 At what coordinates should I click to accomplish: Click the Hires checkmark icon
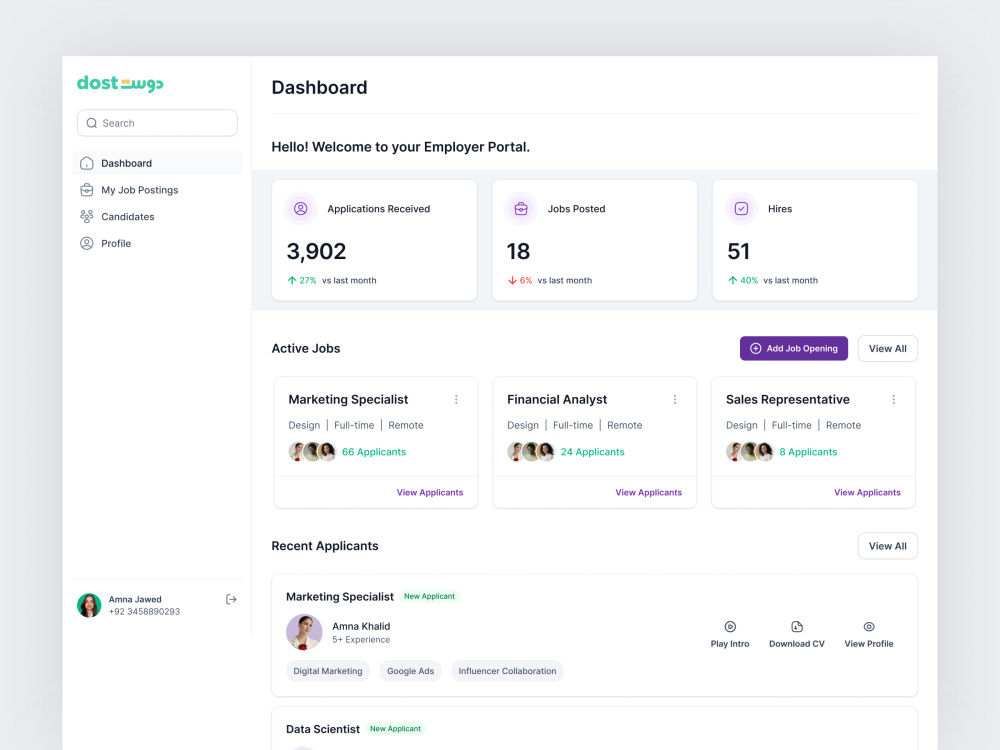click(741, 209)
